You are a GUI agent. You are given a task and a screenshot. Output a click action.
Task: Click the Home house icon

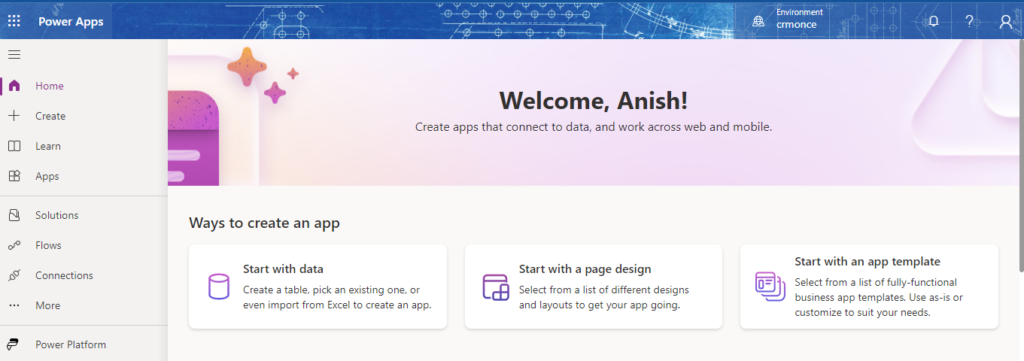pyautogui.click(x=14, y=86)
